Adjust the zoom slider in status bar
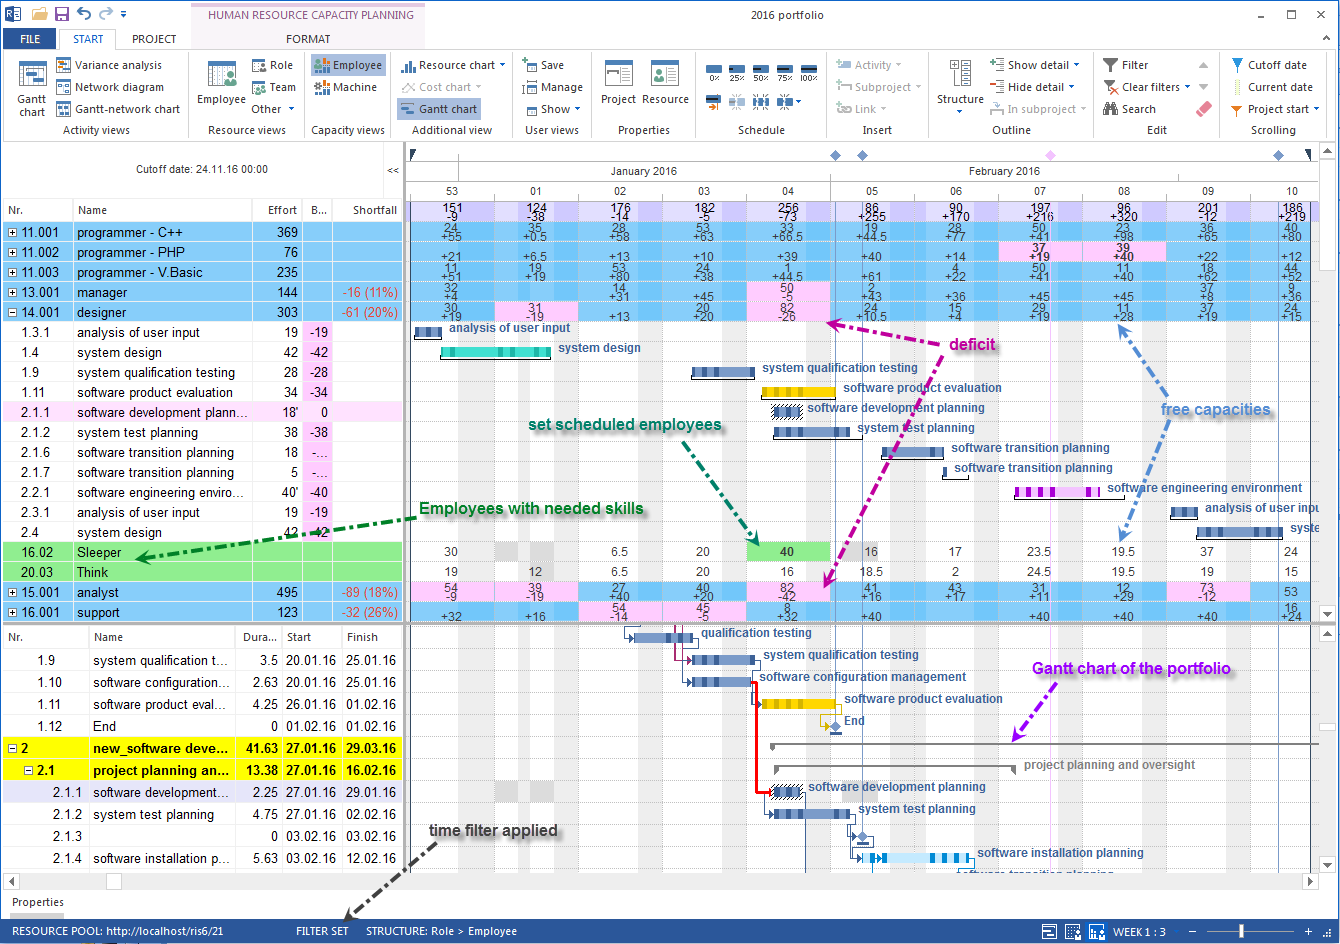The height and width of the screenshot is (944, 1340). pos(1241,932)
